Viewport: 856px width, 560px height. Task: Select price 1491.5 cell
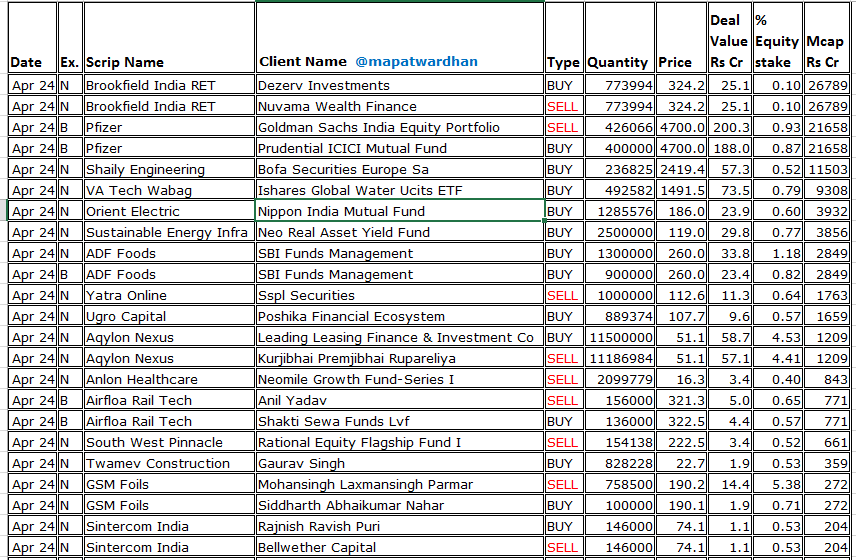coord(681,190)
